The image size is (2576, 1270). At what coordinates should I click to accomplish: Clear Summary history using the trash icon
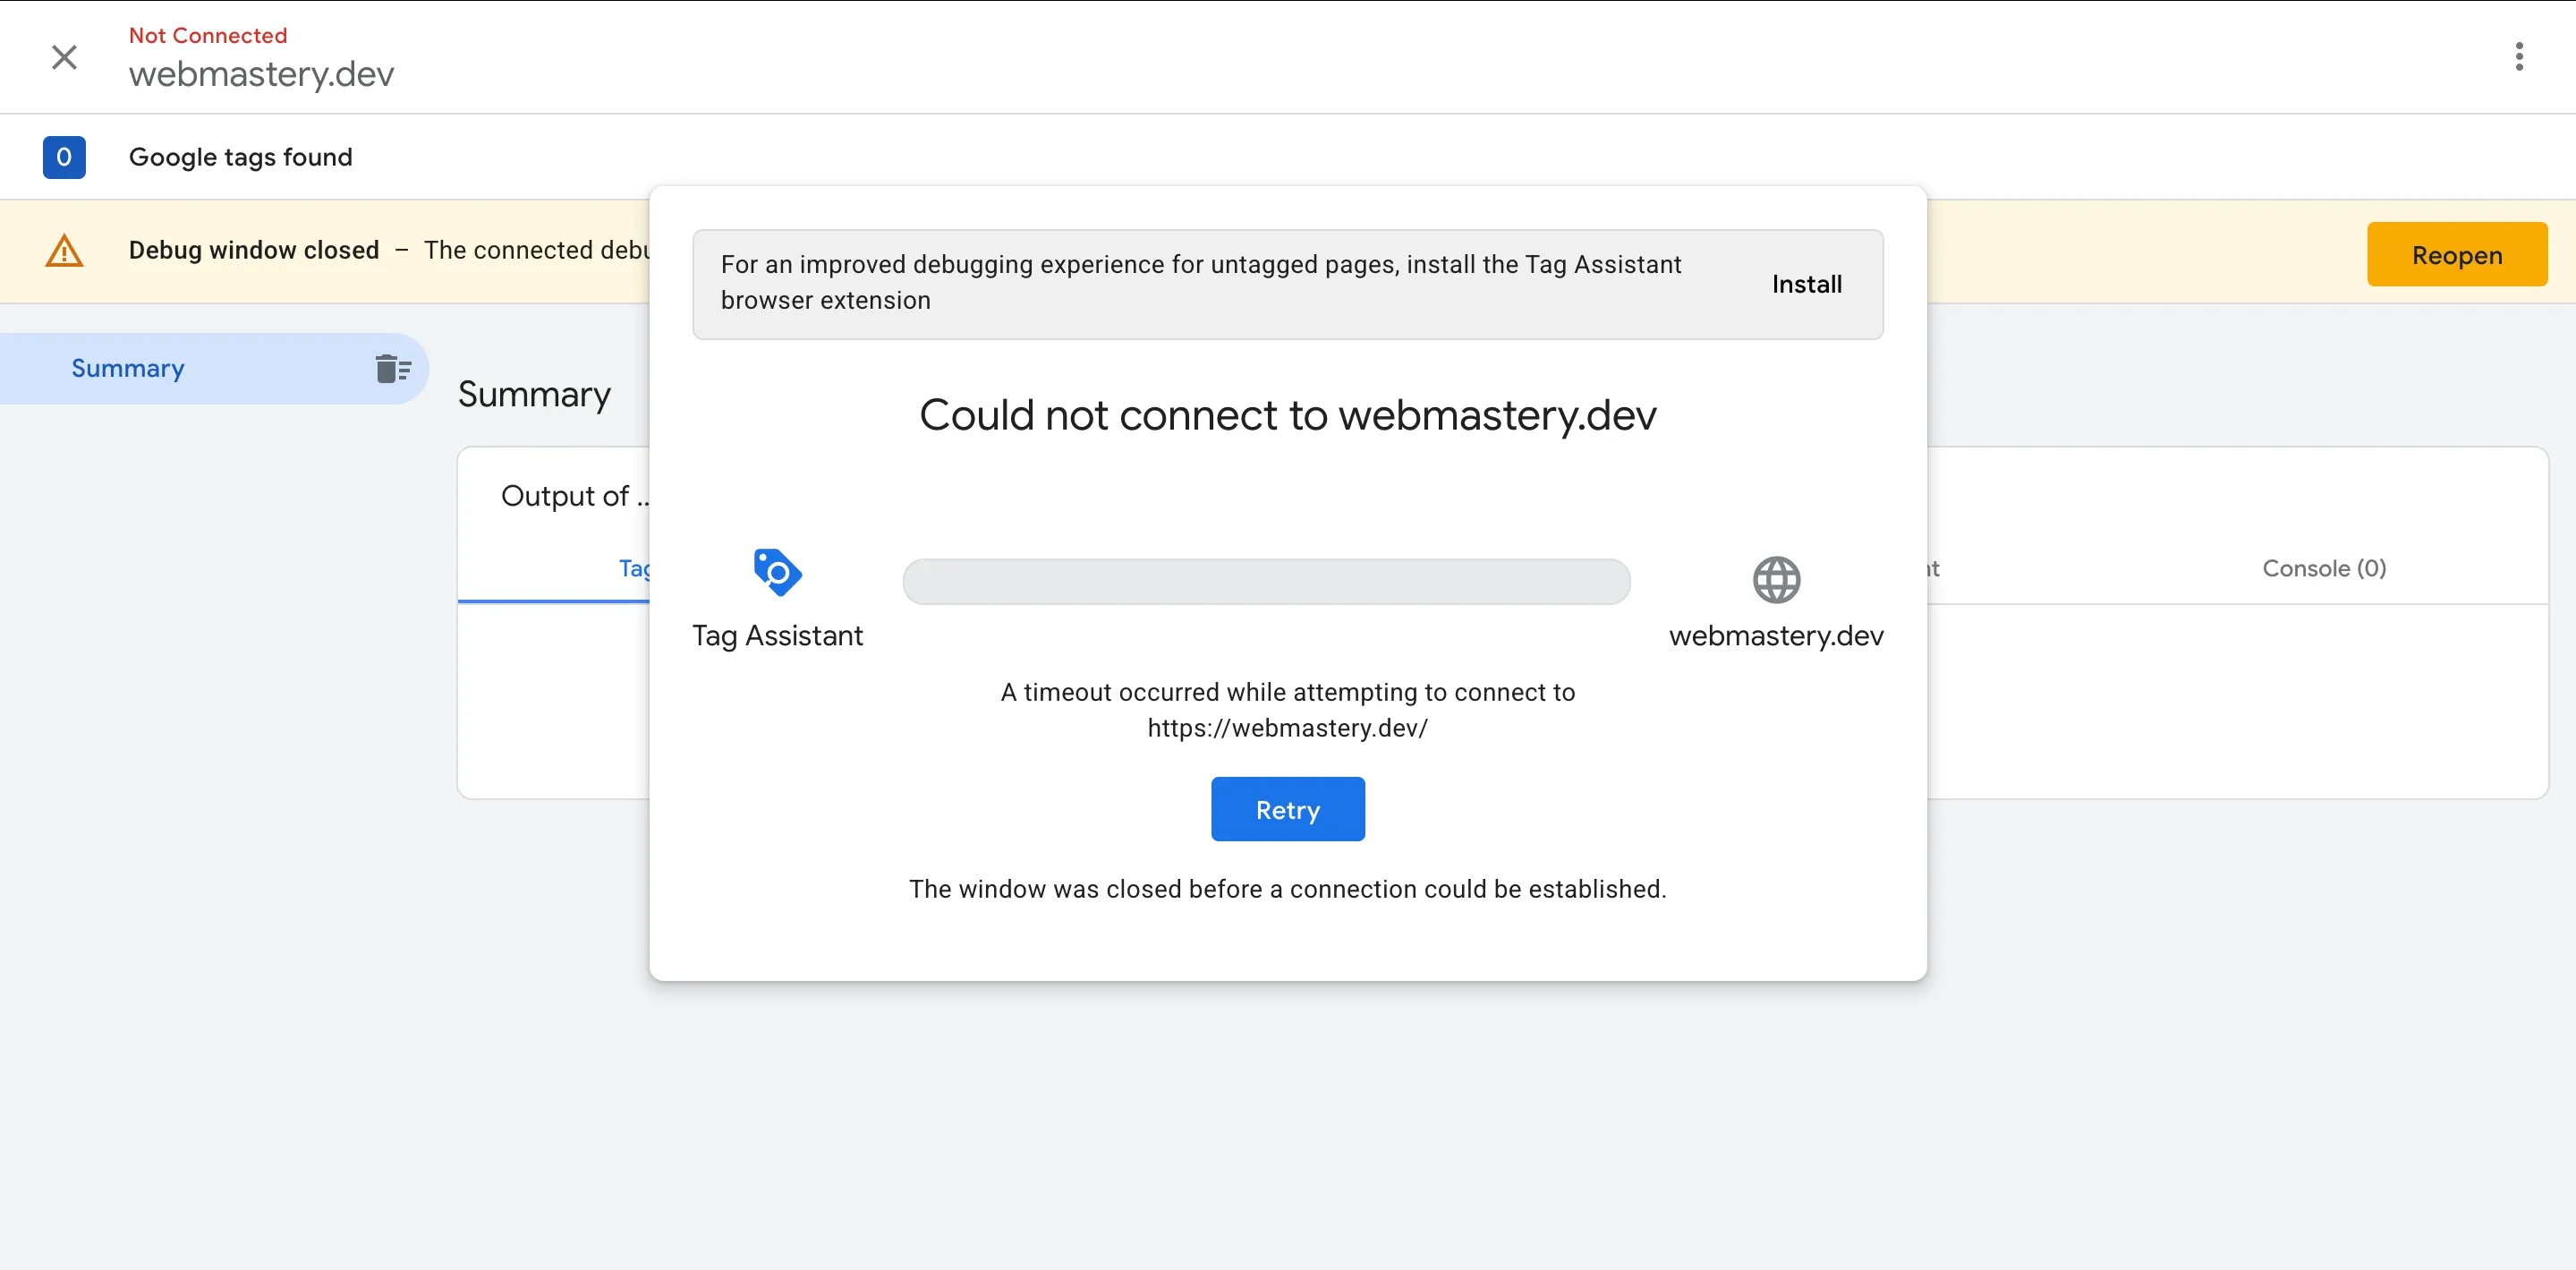(x=393, y=368)
